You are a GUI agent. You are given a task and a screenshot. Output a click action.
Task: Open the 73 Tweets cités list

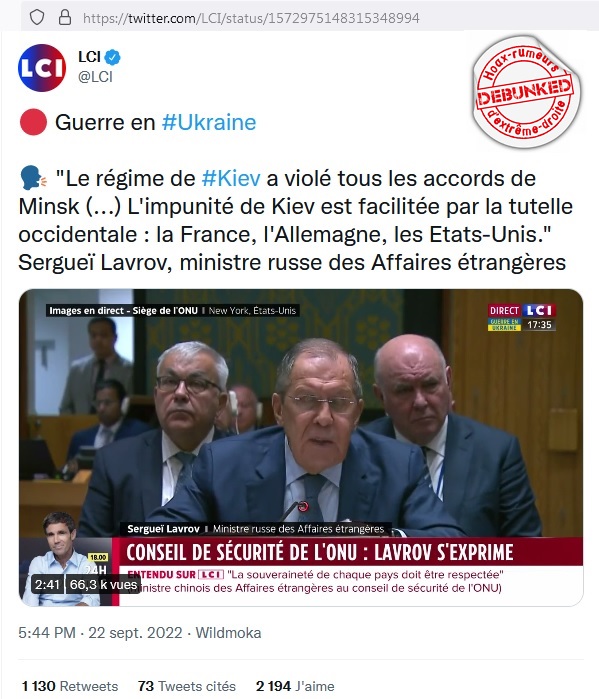coord(187,686)
